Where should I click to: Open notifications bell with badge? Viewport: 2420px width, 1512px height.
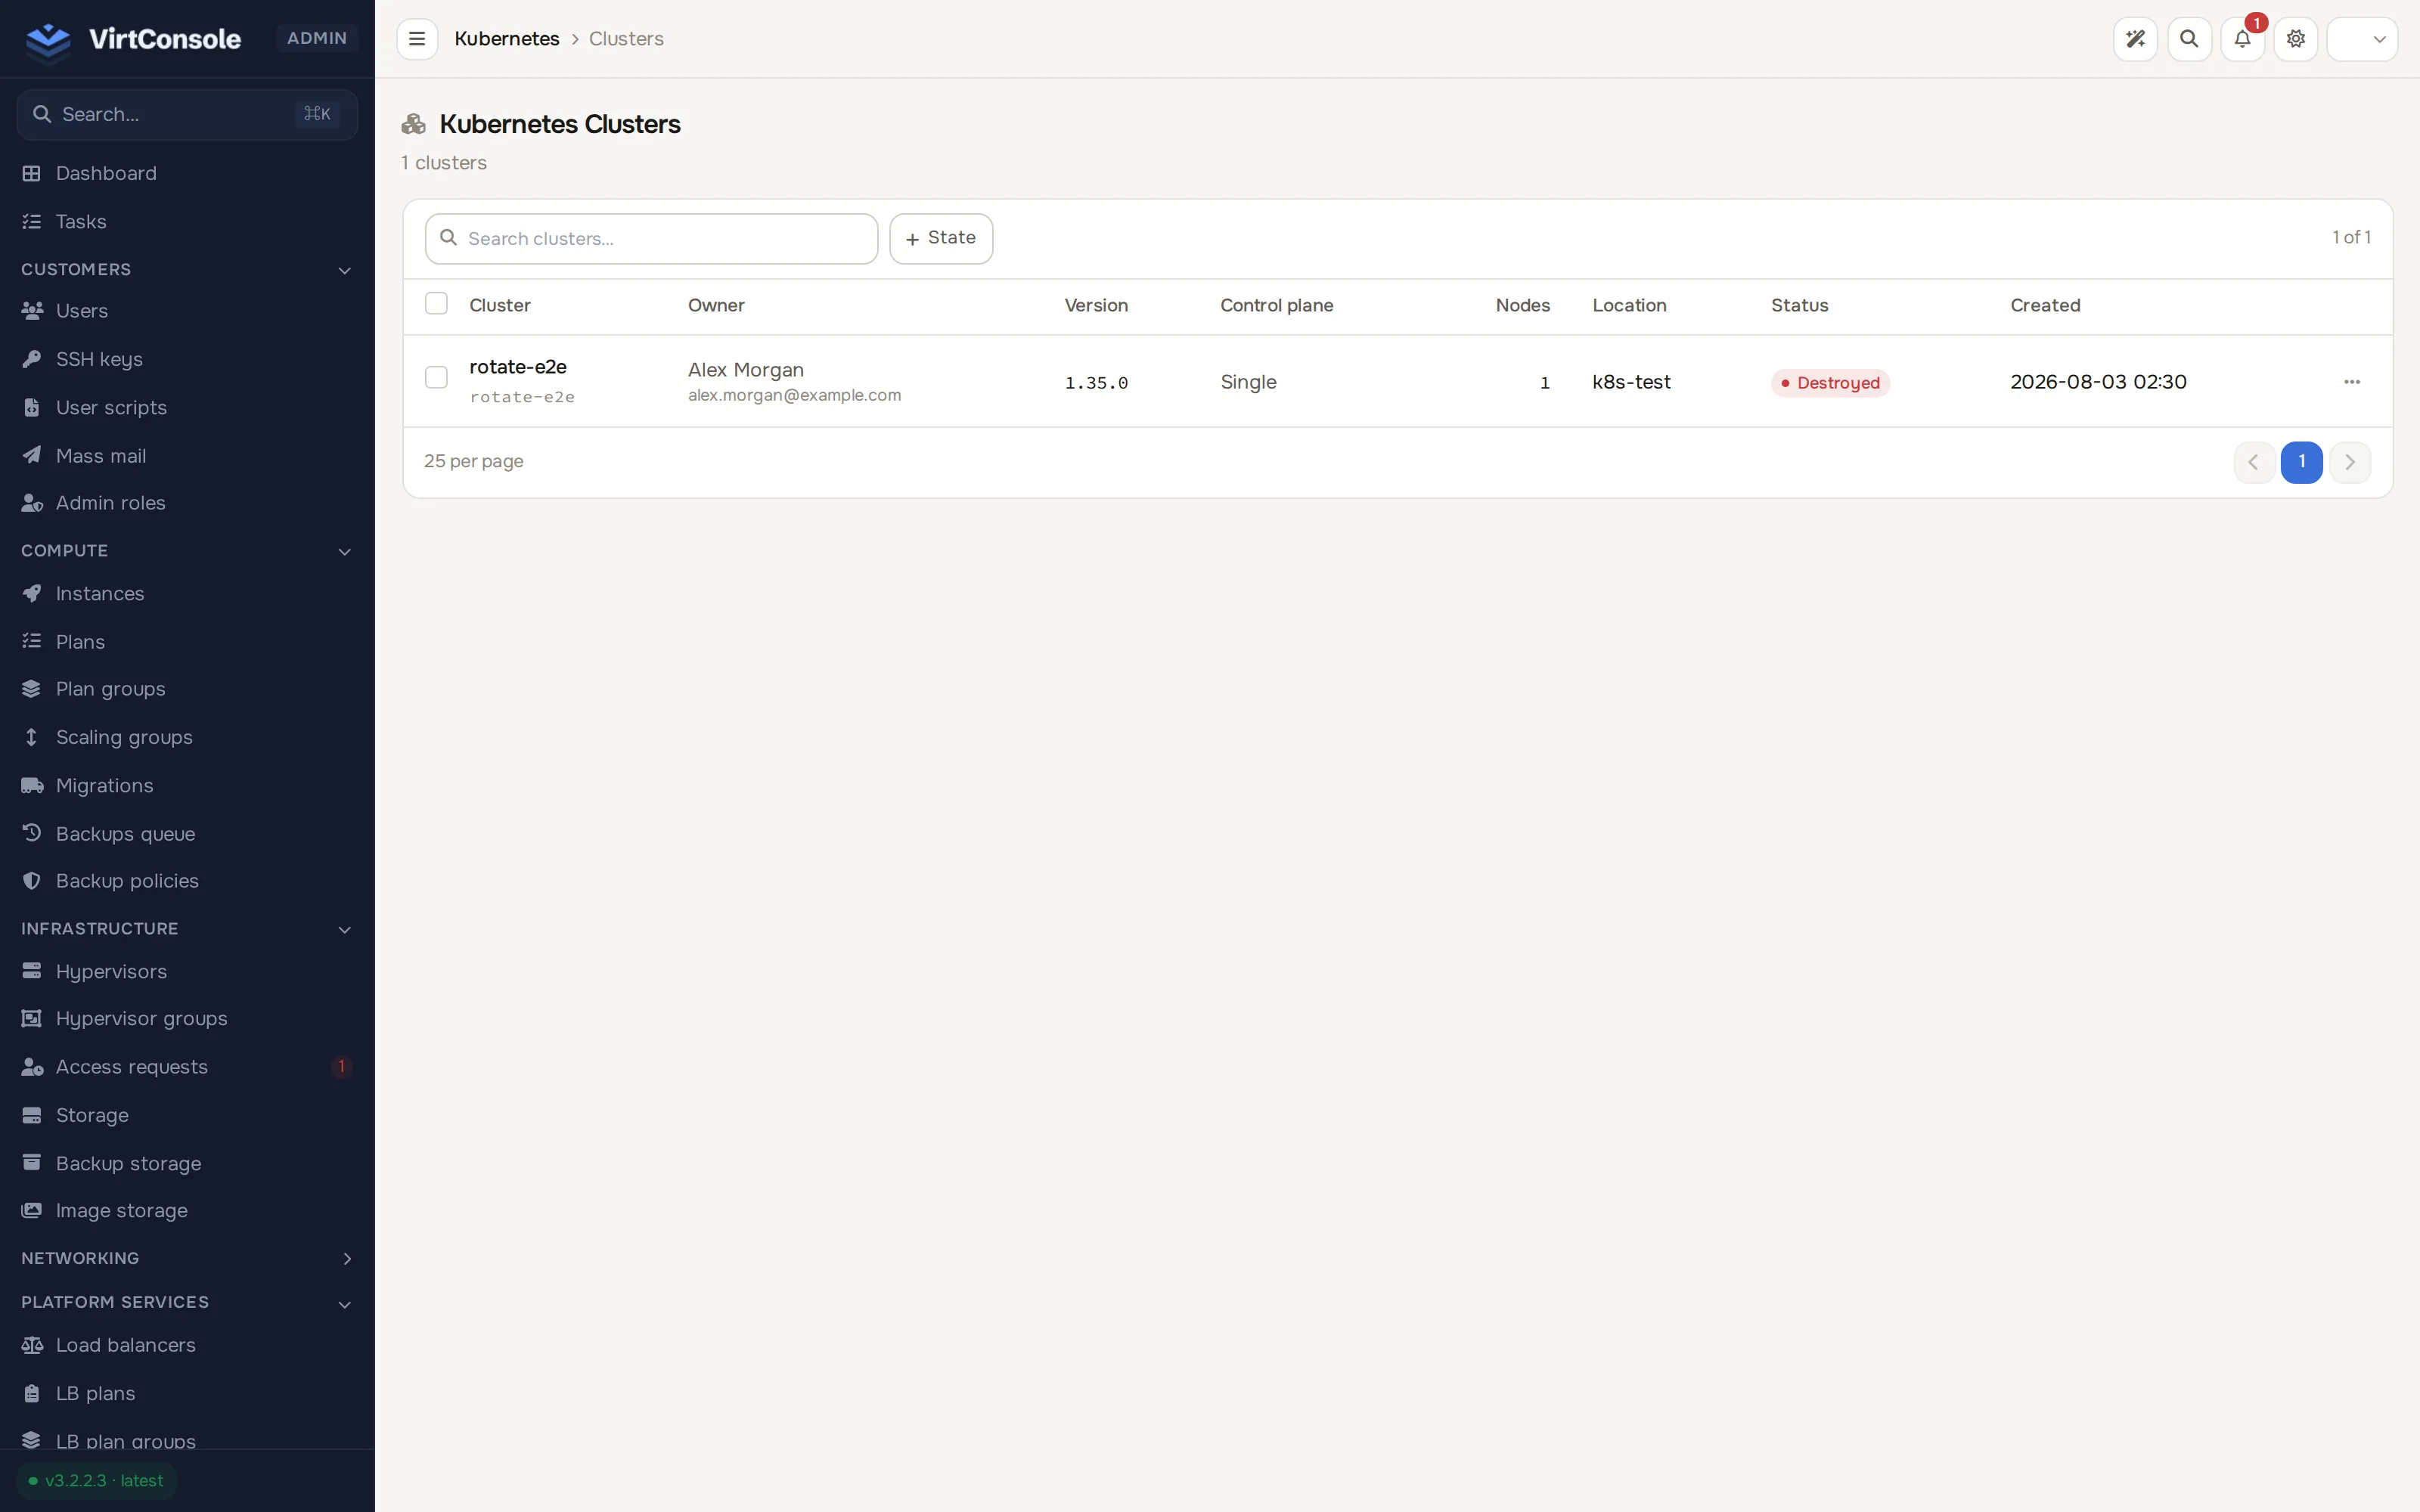click(2242, 39)
